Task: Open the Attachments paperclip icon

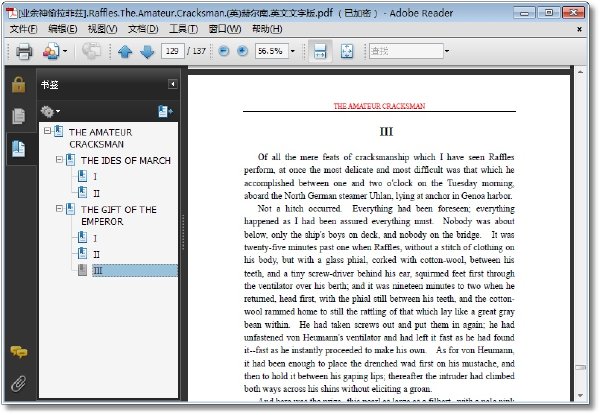Action: click(x=18, y=384)
